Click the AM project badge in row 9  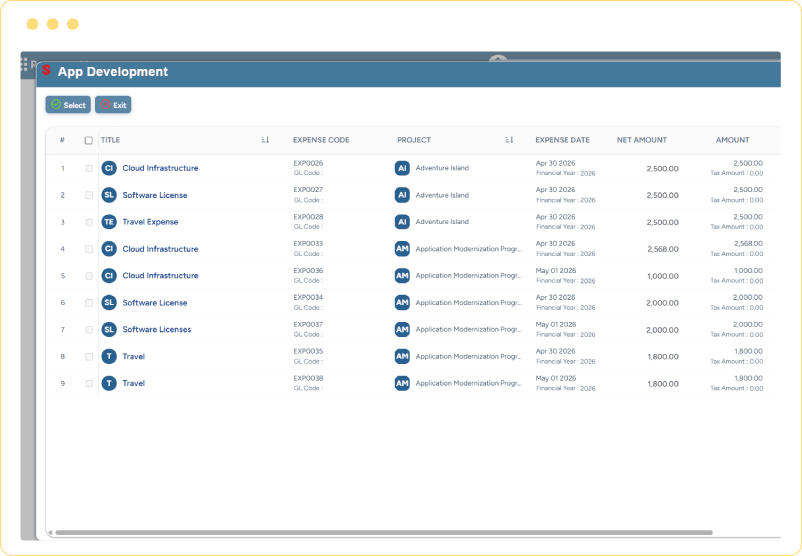click(x=402, y=383)
